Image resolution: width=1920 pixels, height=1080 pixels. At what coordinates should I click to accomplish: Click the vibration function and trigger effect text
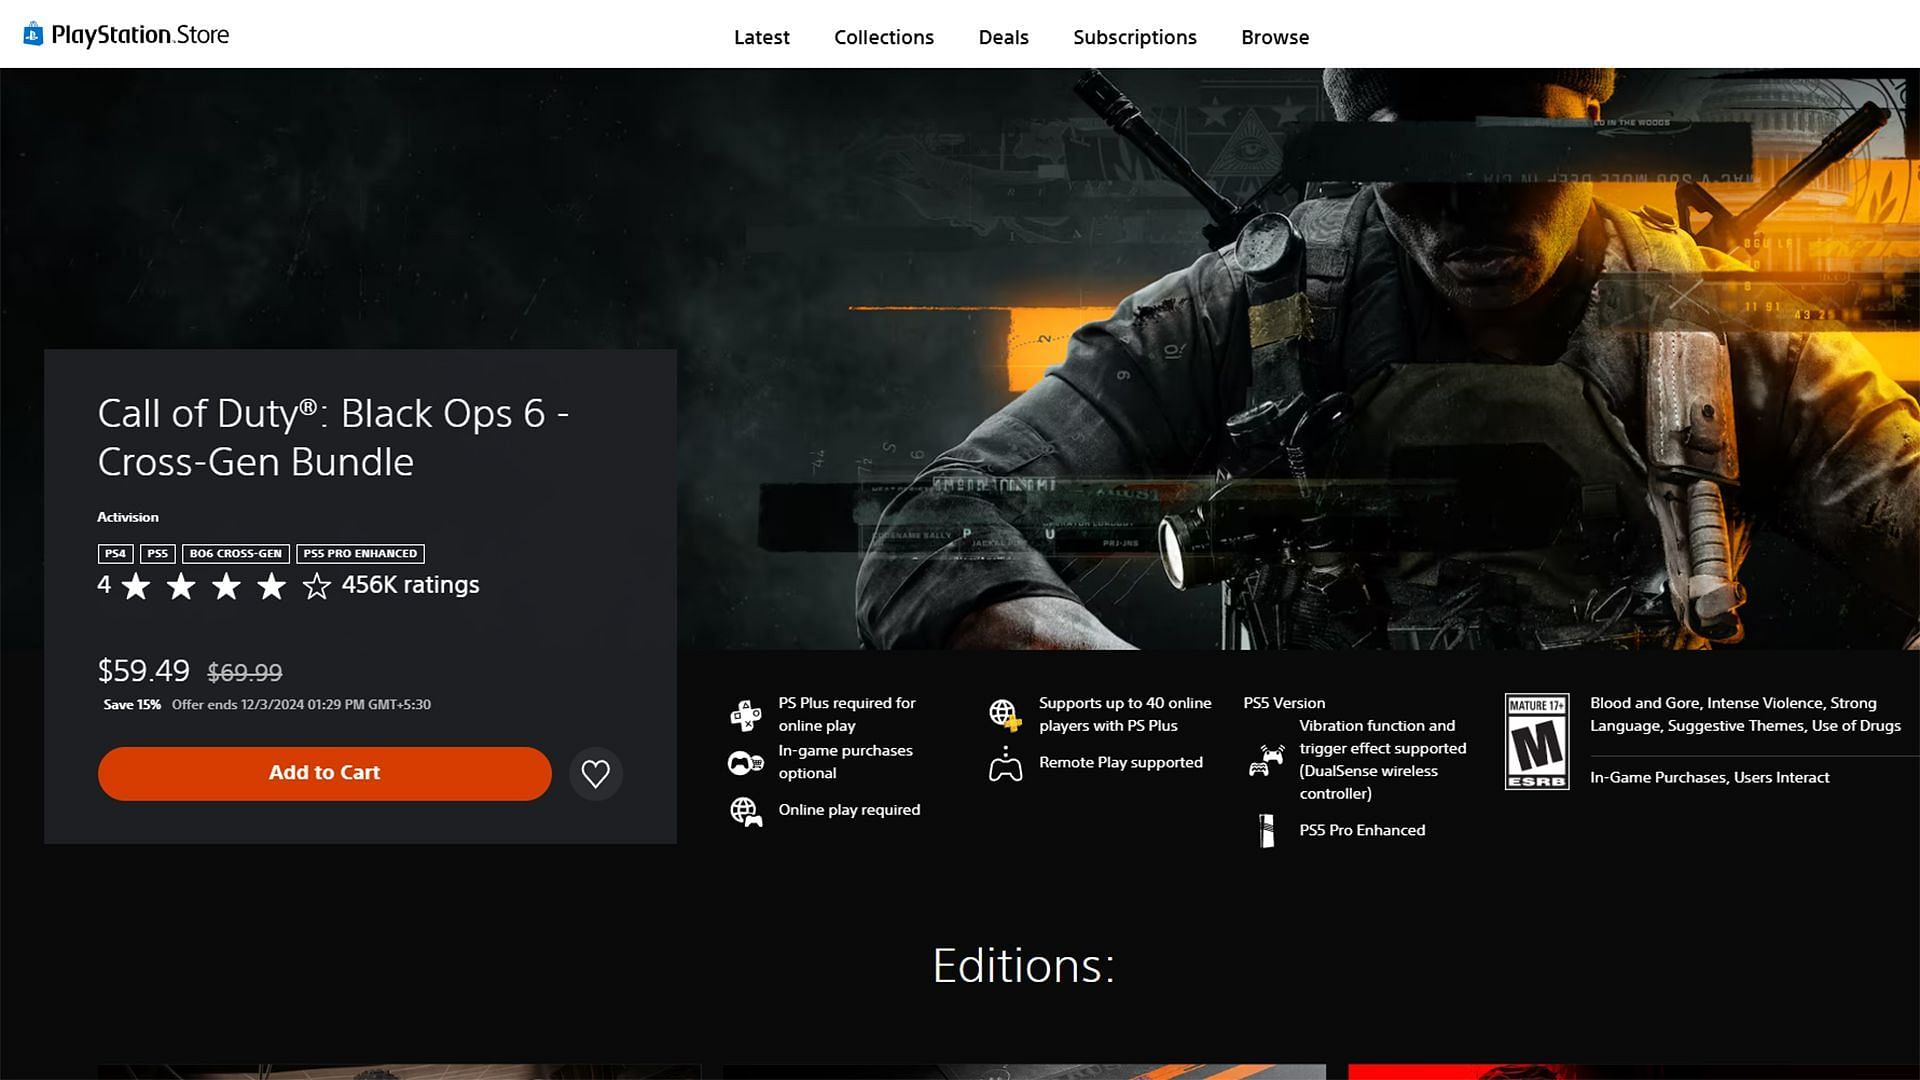click(1383, 759)
